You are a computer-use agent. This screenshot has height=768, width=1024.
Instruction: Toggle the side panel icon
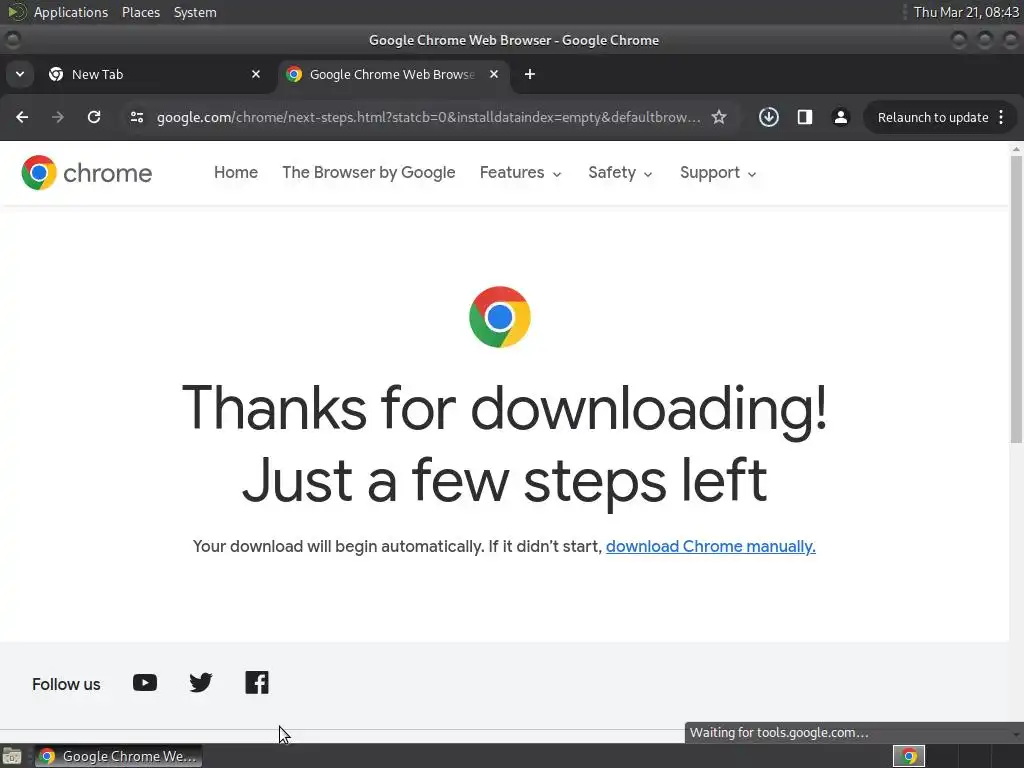click(x=805, y=118)
